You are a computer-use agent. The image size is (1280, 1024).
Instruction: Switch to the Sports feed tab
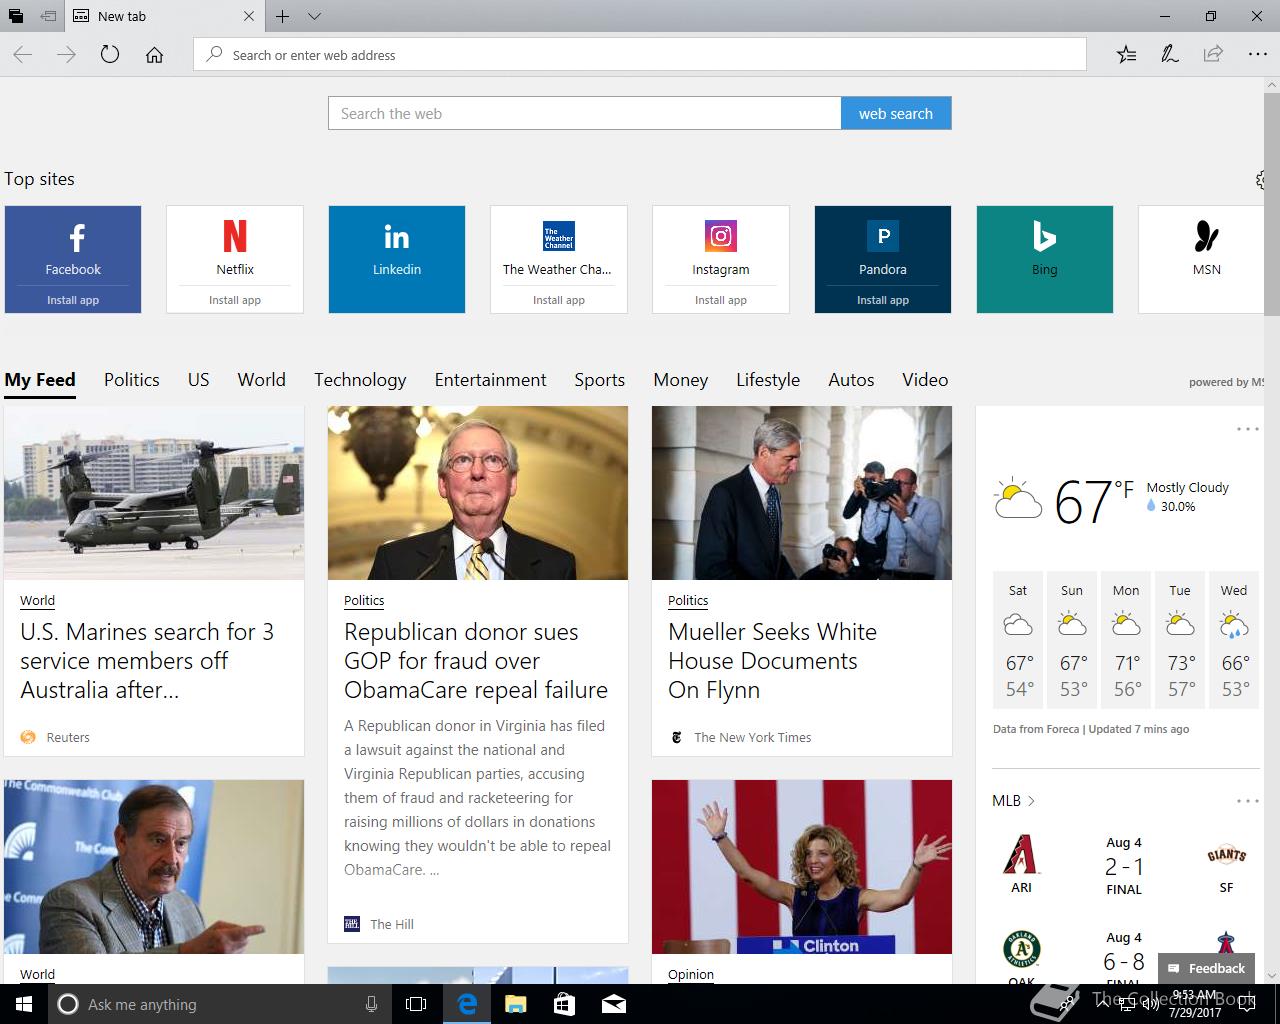600,380
